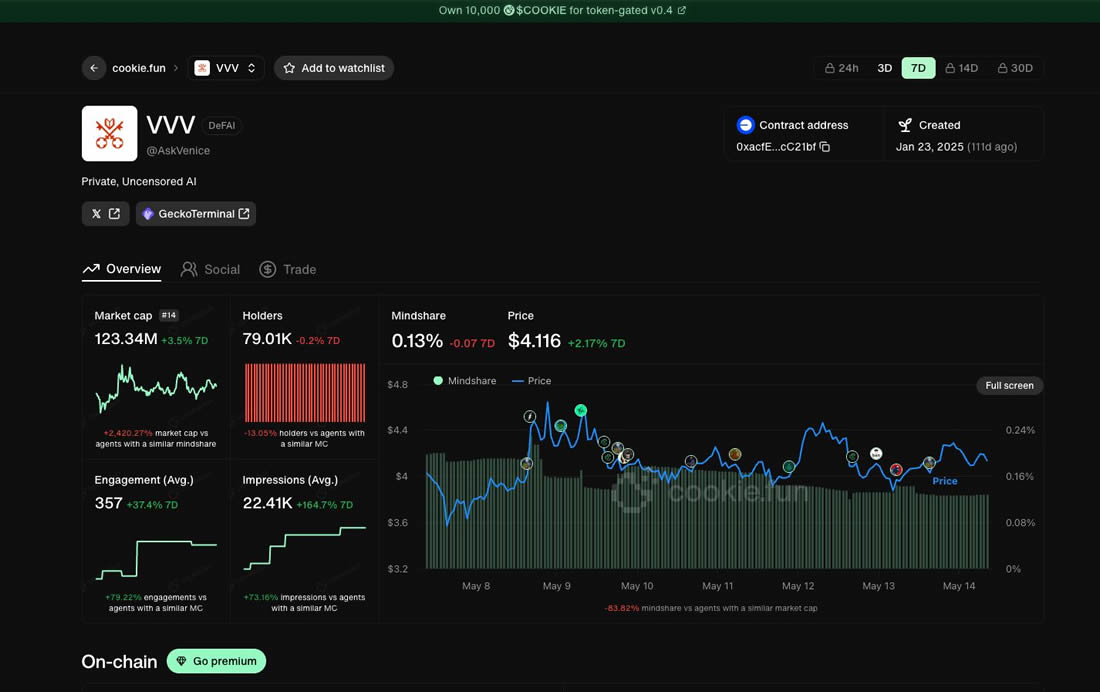Copy the contract address with the copy icon
The image size is (1100, 692).
(825, 147)
